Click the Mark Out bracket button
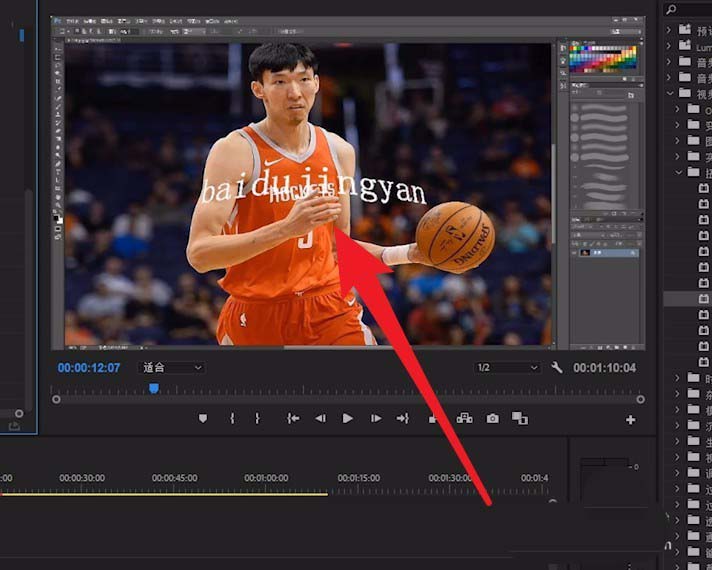The height and width of the screenshot is (570, 712). coord(257,418)
